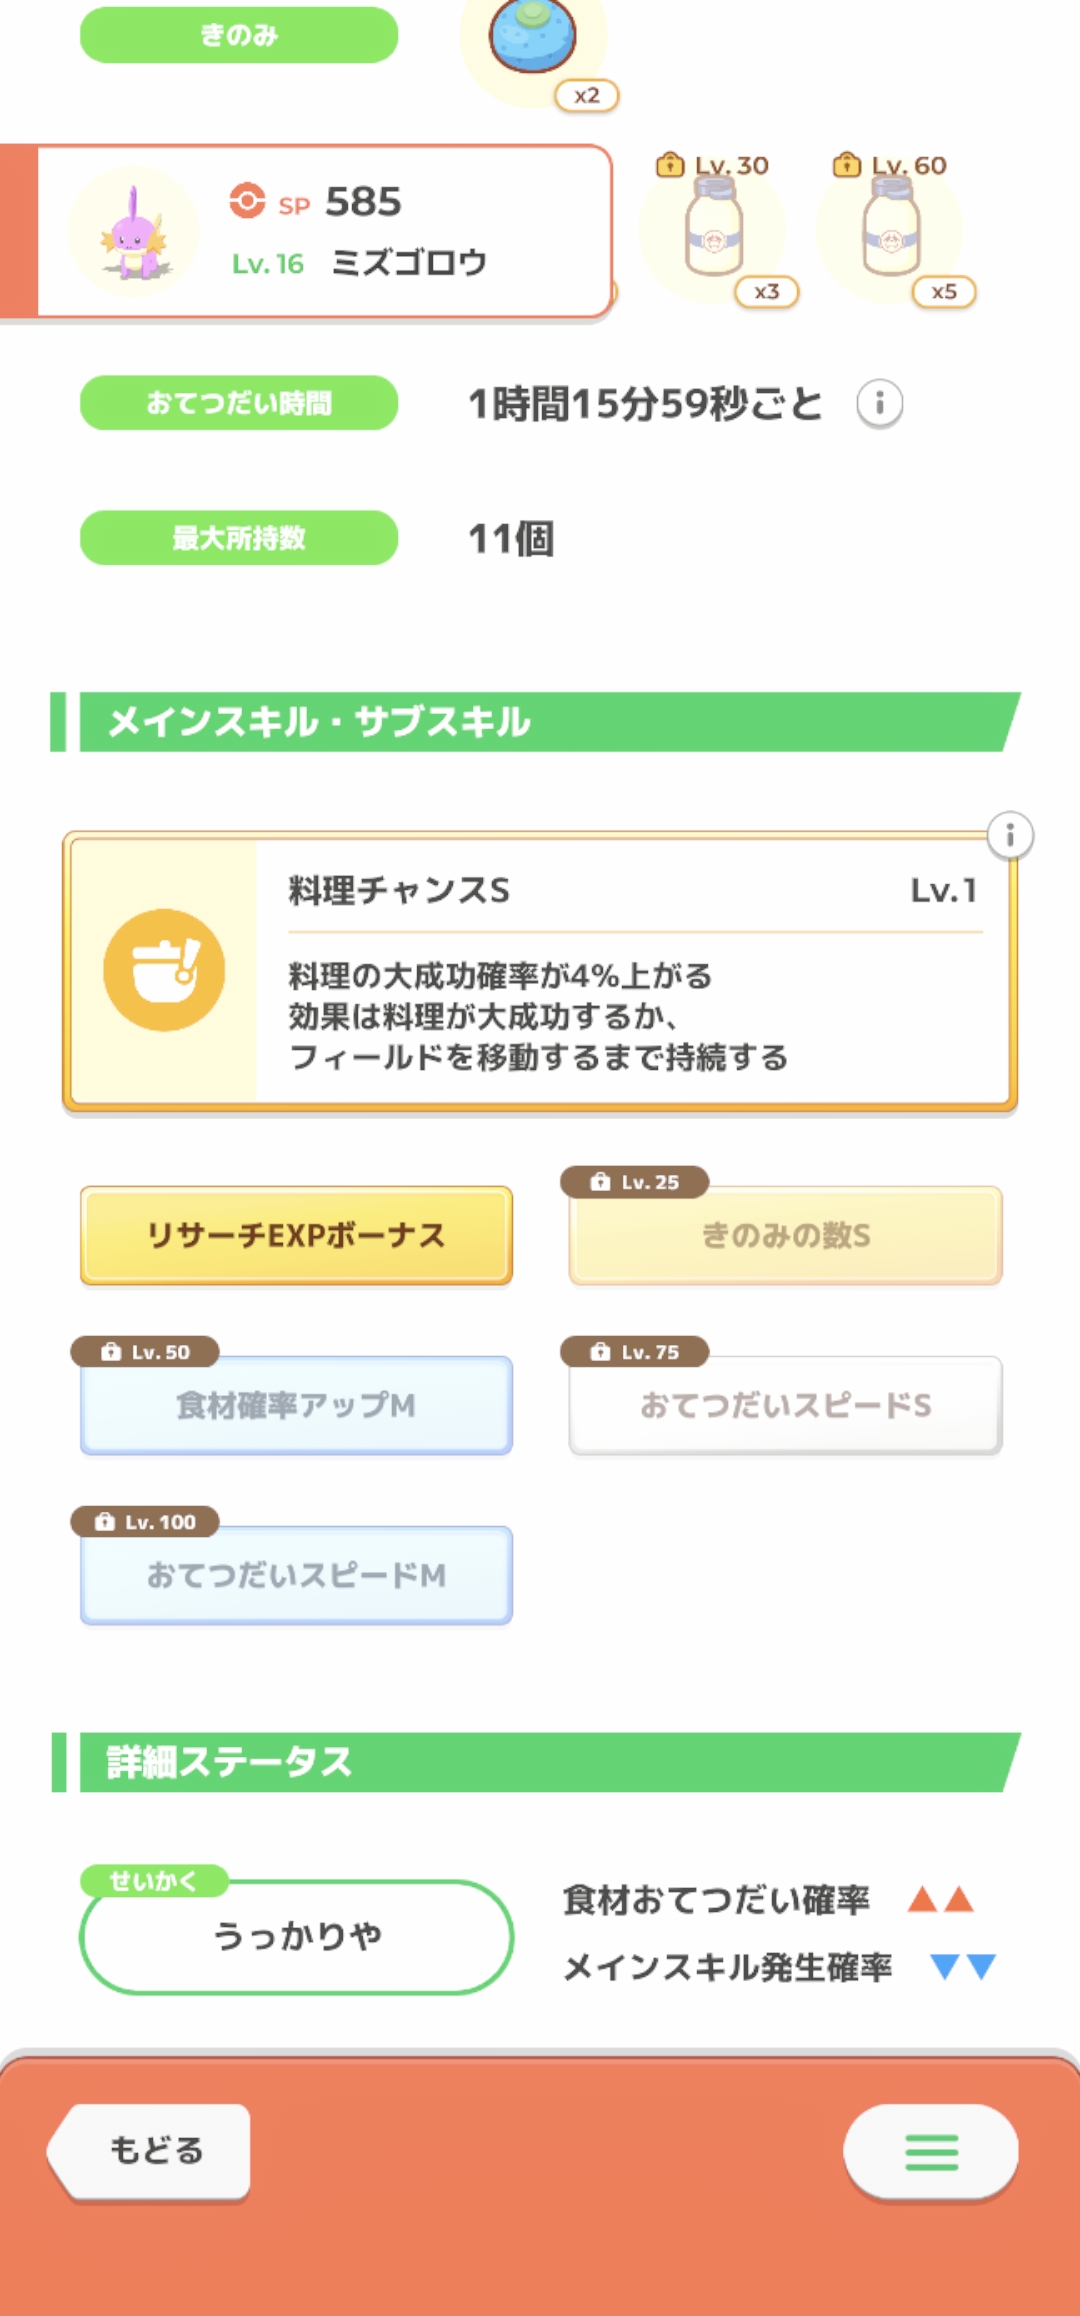The width and height of the screenshot is (1080, 2316).
Task: Tap the Lv. 25 lock badge
Action: (x=635, y=1182)
